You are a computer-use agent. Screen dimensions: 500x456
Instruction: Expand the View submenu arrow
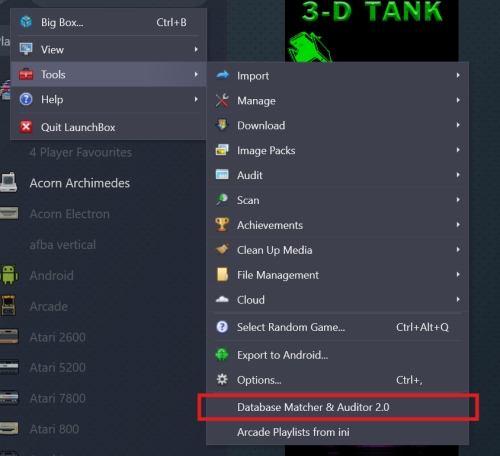(196, 49)
